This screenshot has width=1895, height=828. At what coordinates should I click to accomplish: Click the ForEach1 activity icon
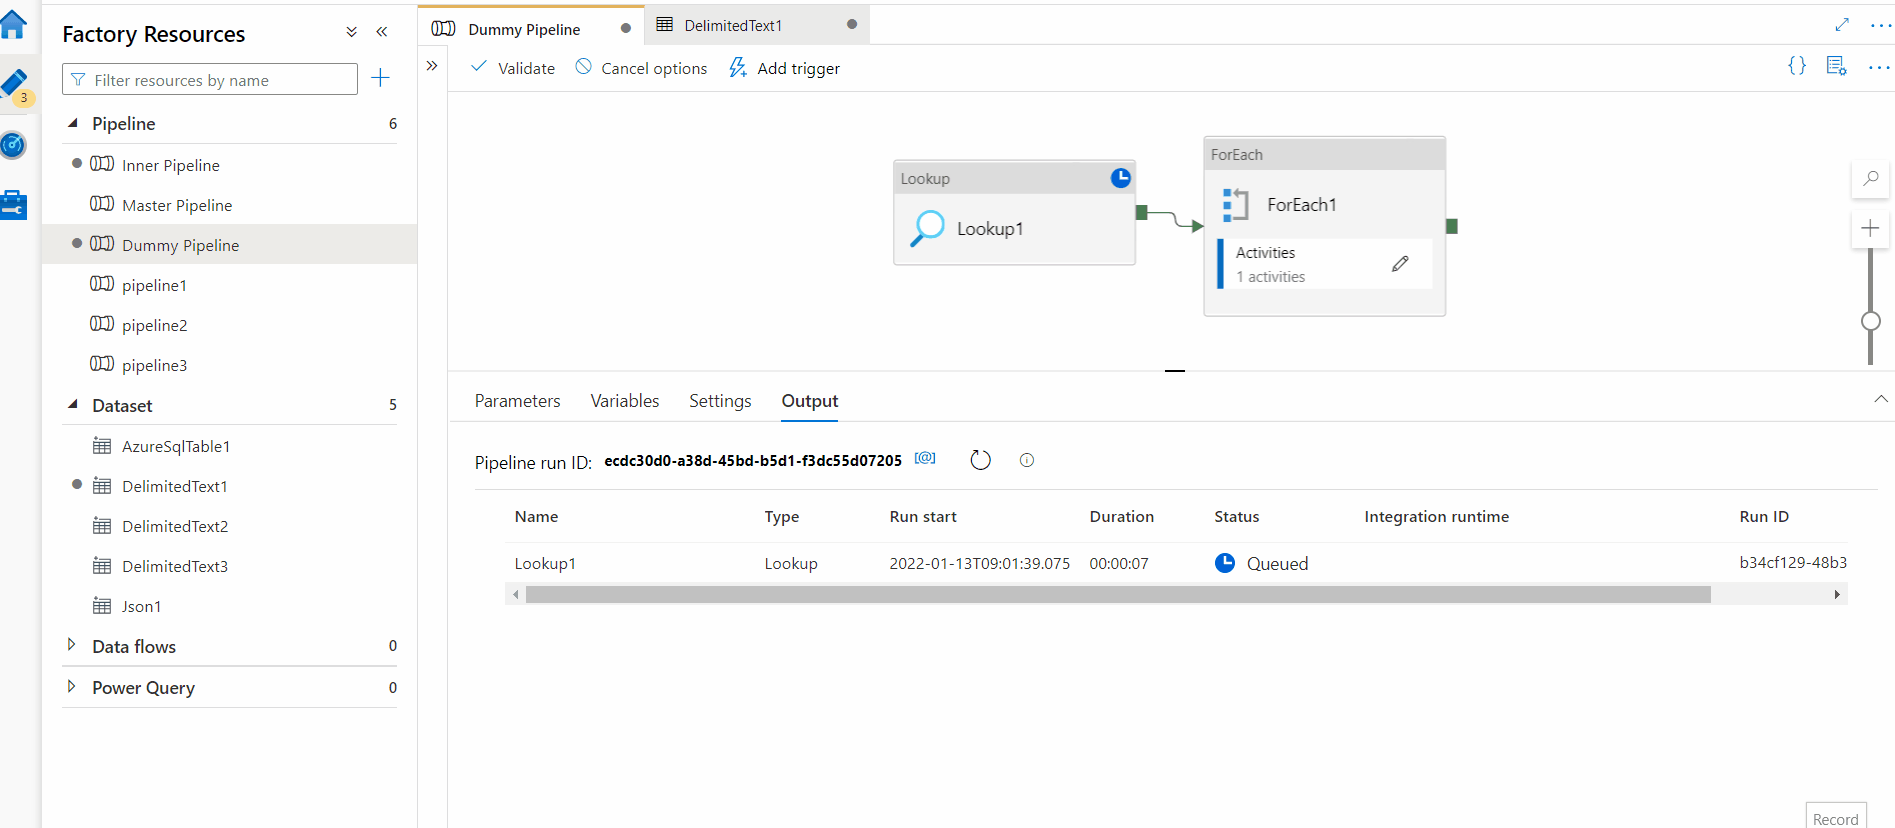click(1235, 204)
